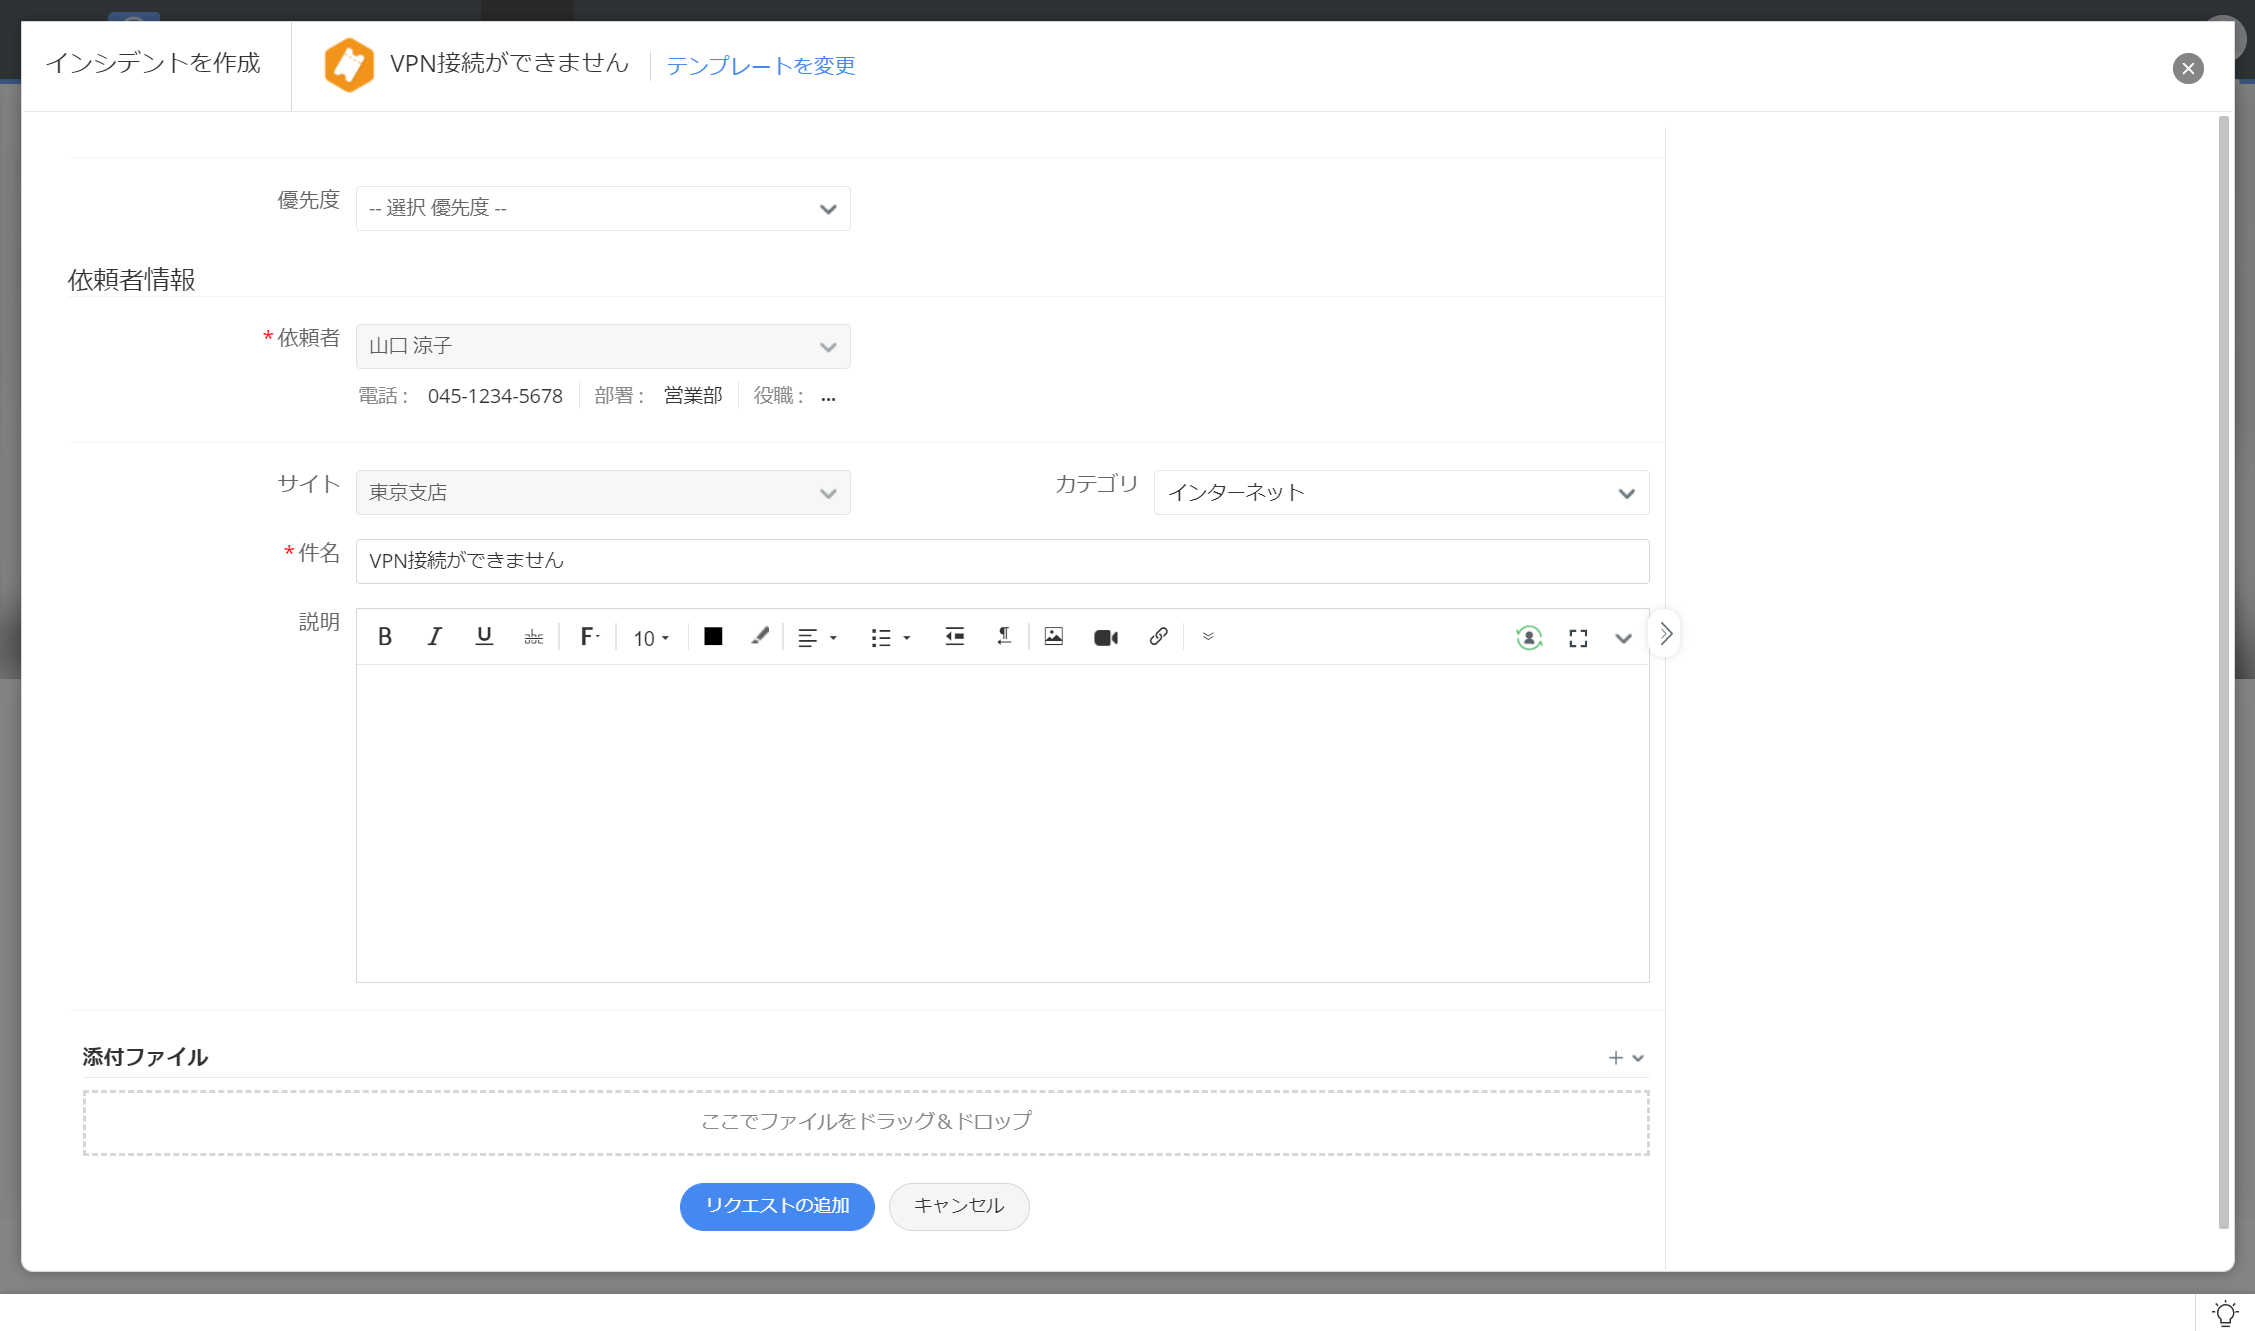Click the highlight color pen icon
The height and width of the screenshot is (1331, 2255).
tap(760, 637)
